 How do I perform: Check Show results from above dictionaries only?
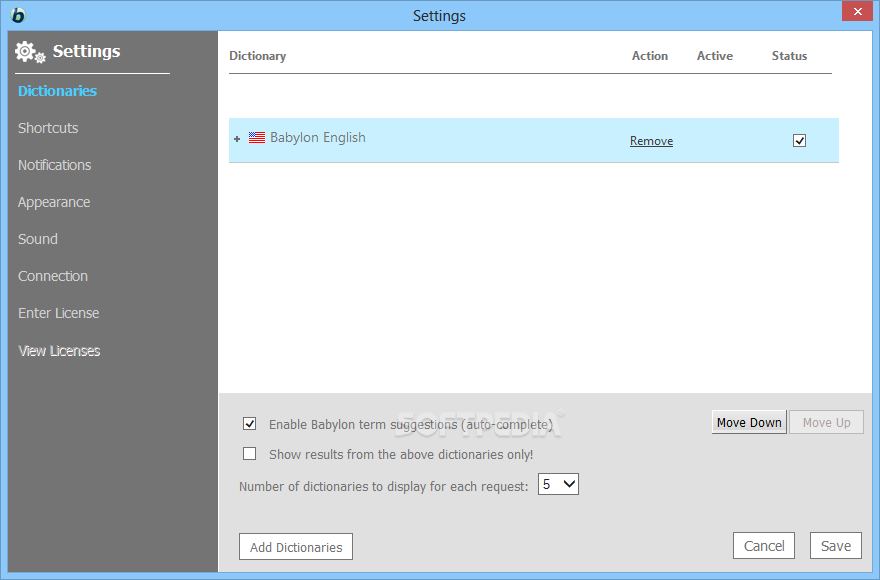(250, 453)
